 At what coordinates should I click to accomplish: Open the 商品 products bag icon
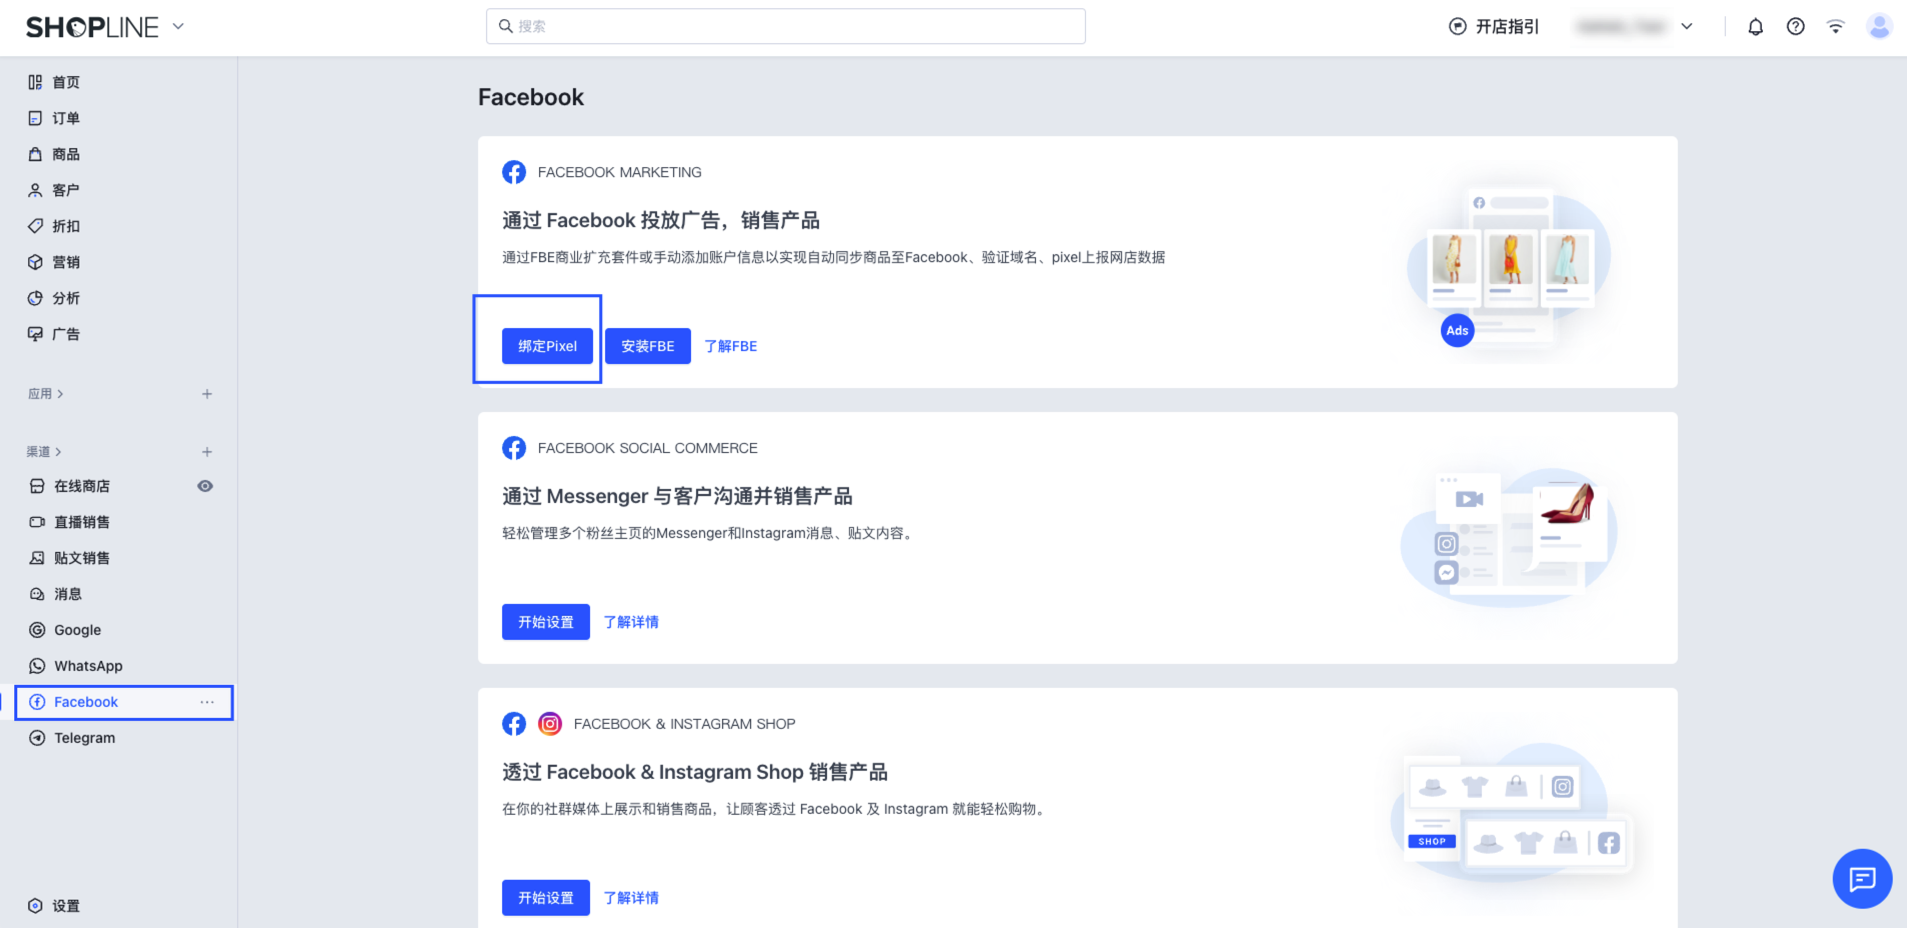point(35,154)
